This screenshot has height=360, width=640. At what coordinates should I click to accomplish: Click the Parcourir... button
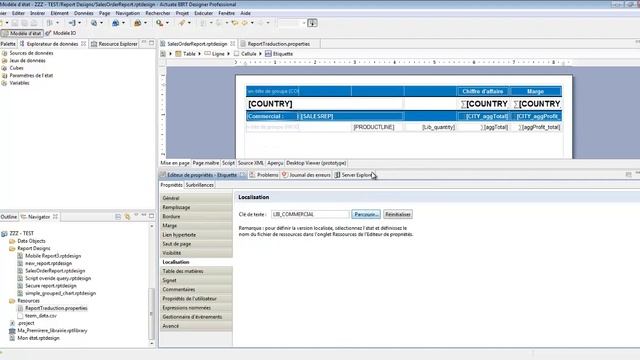(x=366, y=214)
